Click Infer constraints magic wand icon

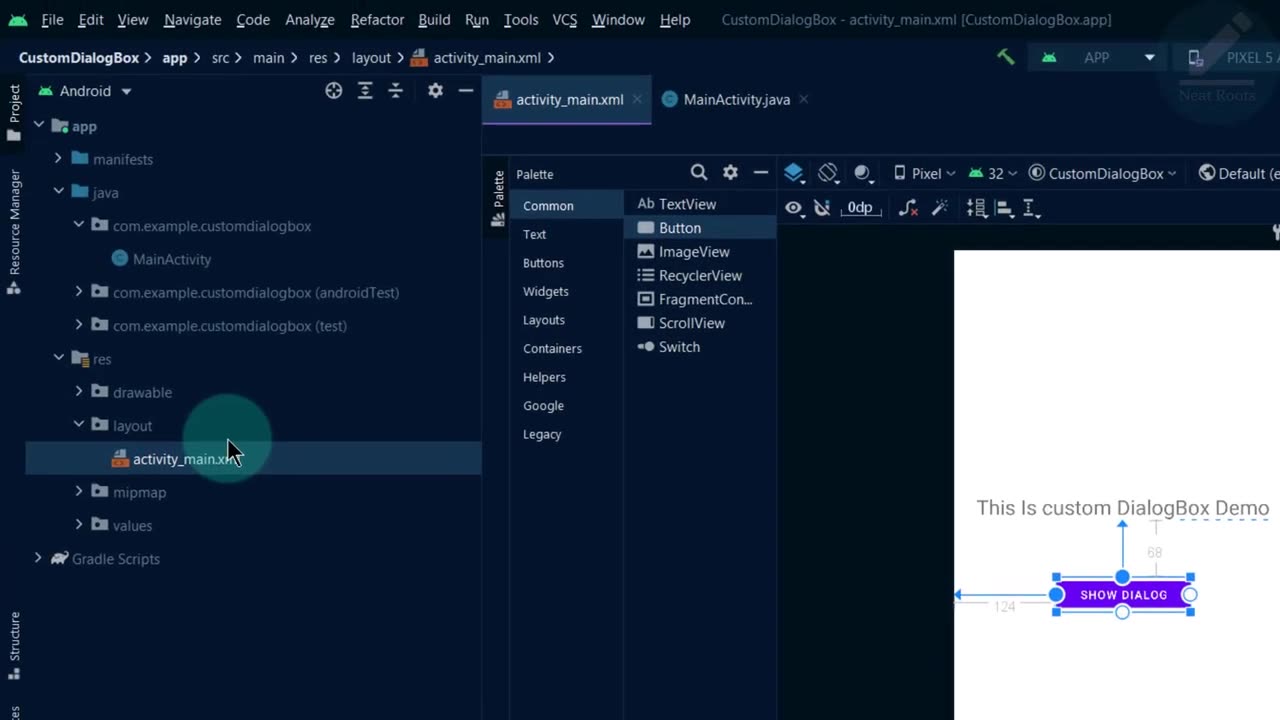940,208
